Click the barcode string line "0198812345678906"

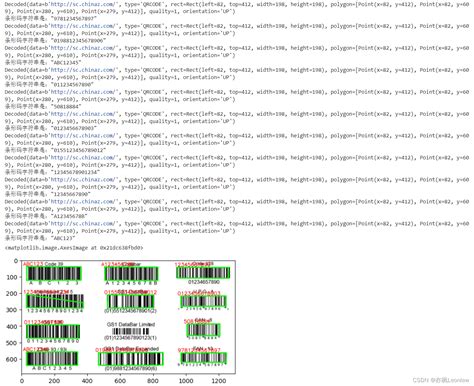[55, 41]
